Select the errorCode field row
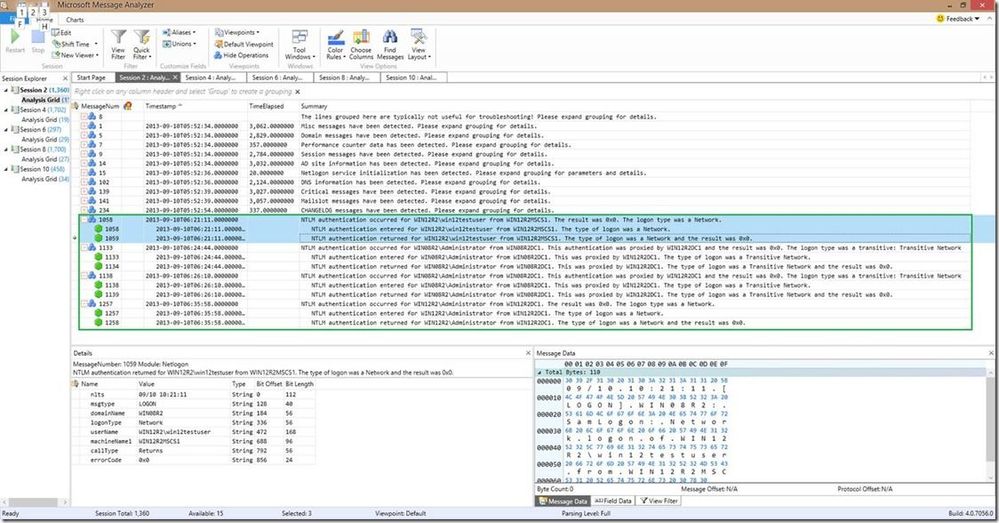999x523 pixels. pyautogui.click(x=194, y=460)
